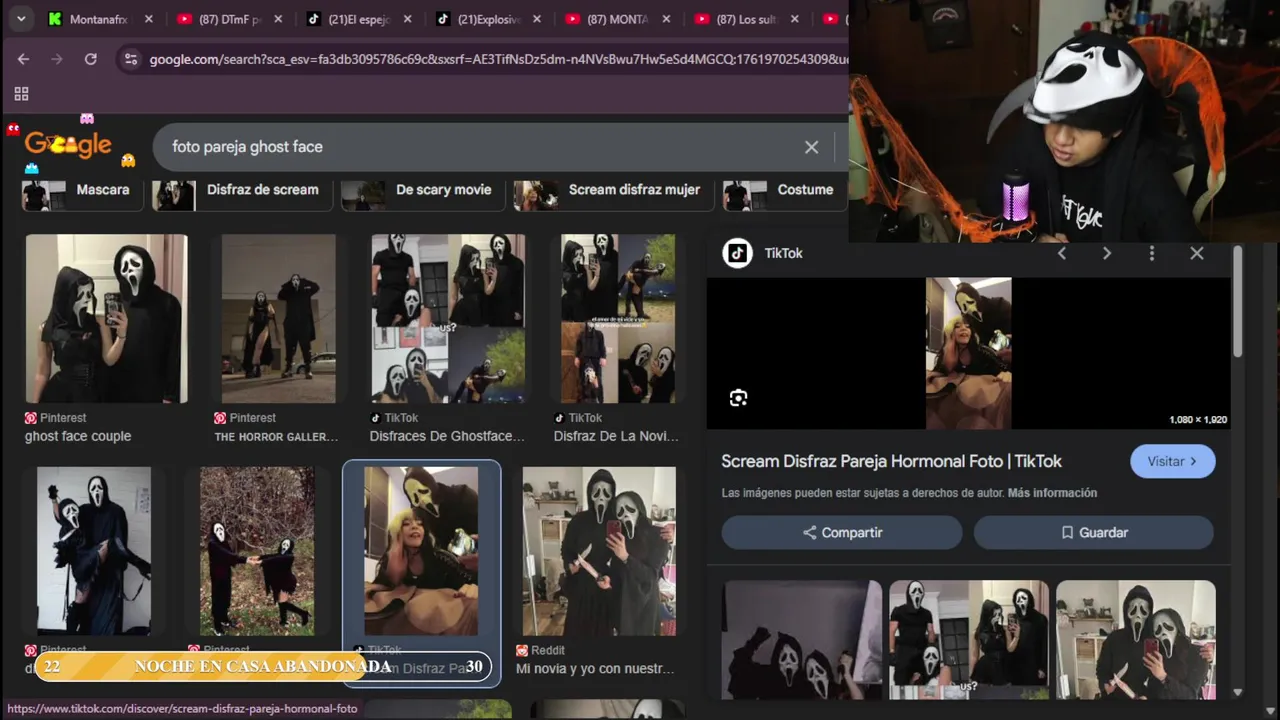
Task: Click the 'Guardar' save button
Action: (1094, 533)
